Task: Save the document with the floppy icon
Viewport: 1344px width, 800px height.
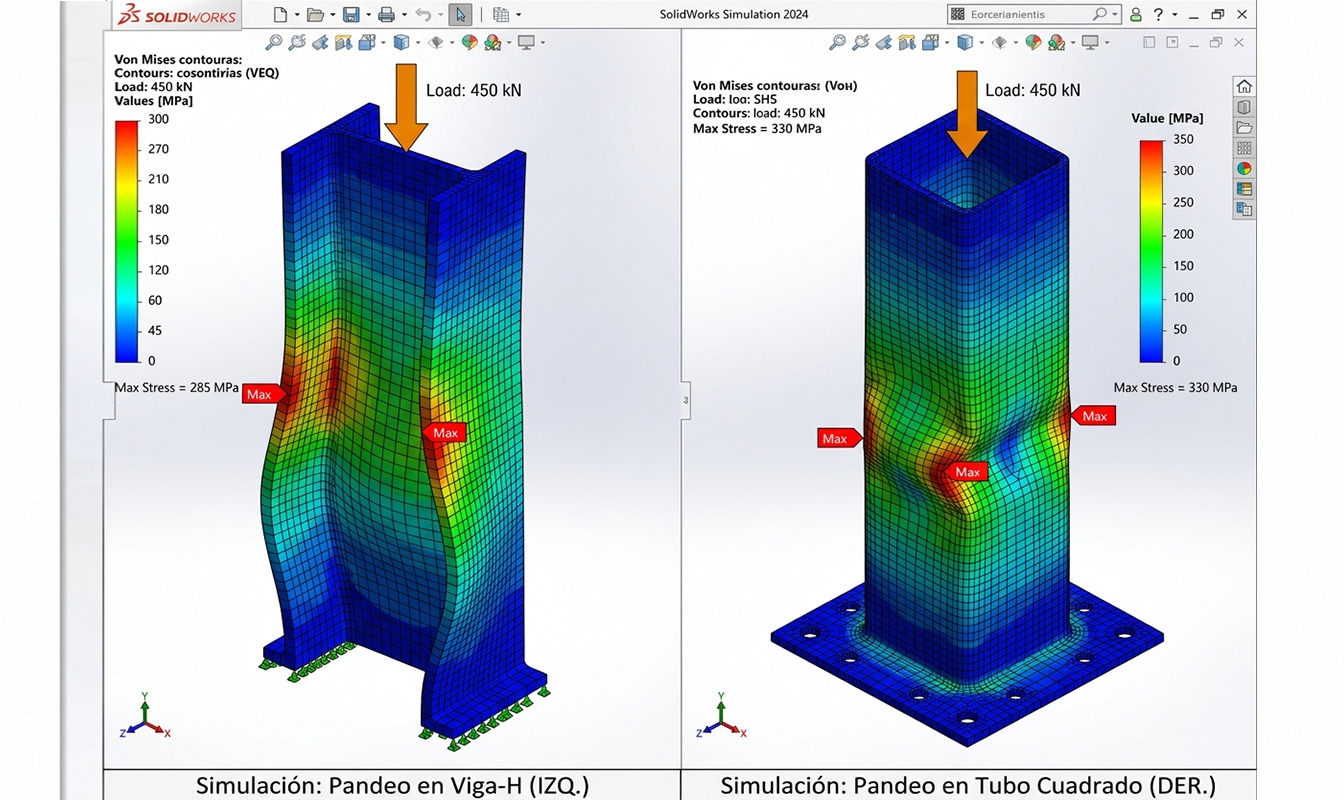Action: pyautogui.click(x=351, y=15)
